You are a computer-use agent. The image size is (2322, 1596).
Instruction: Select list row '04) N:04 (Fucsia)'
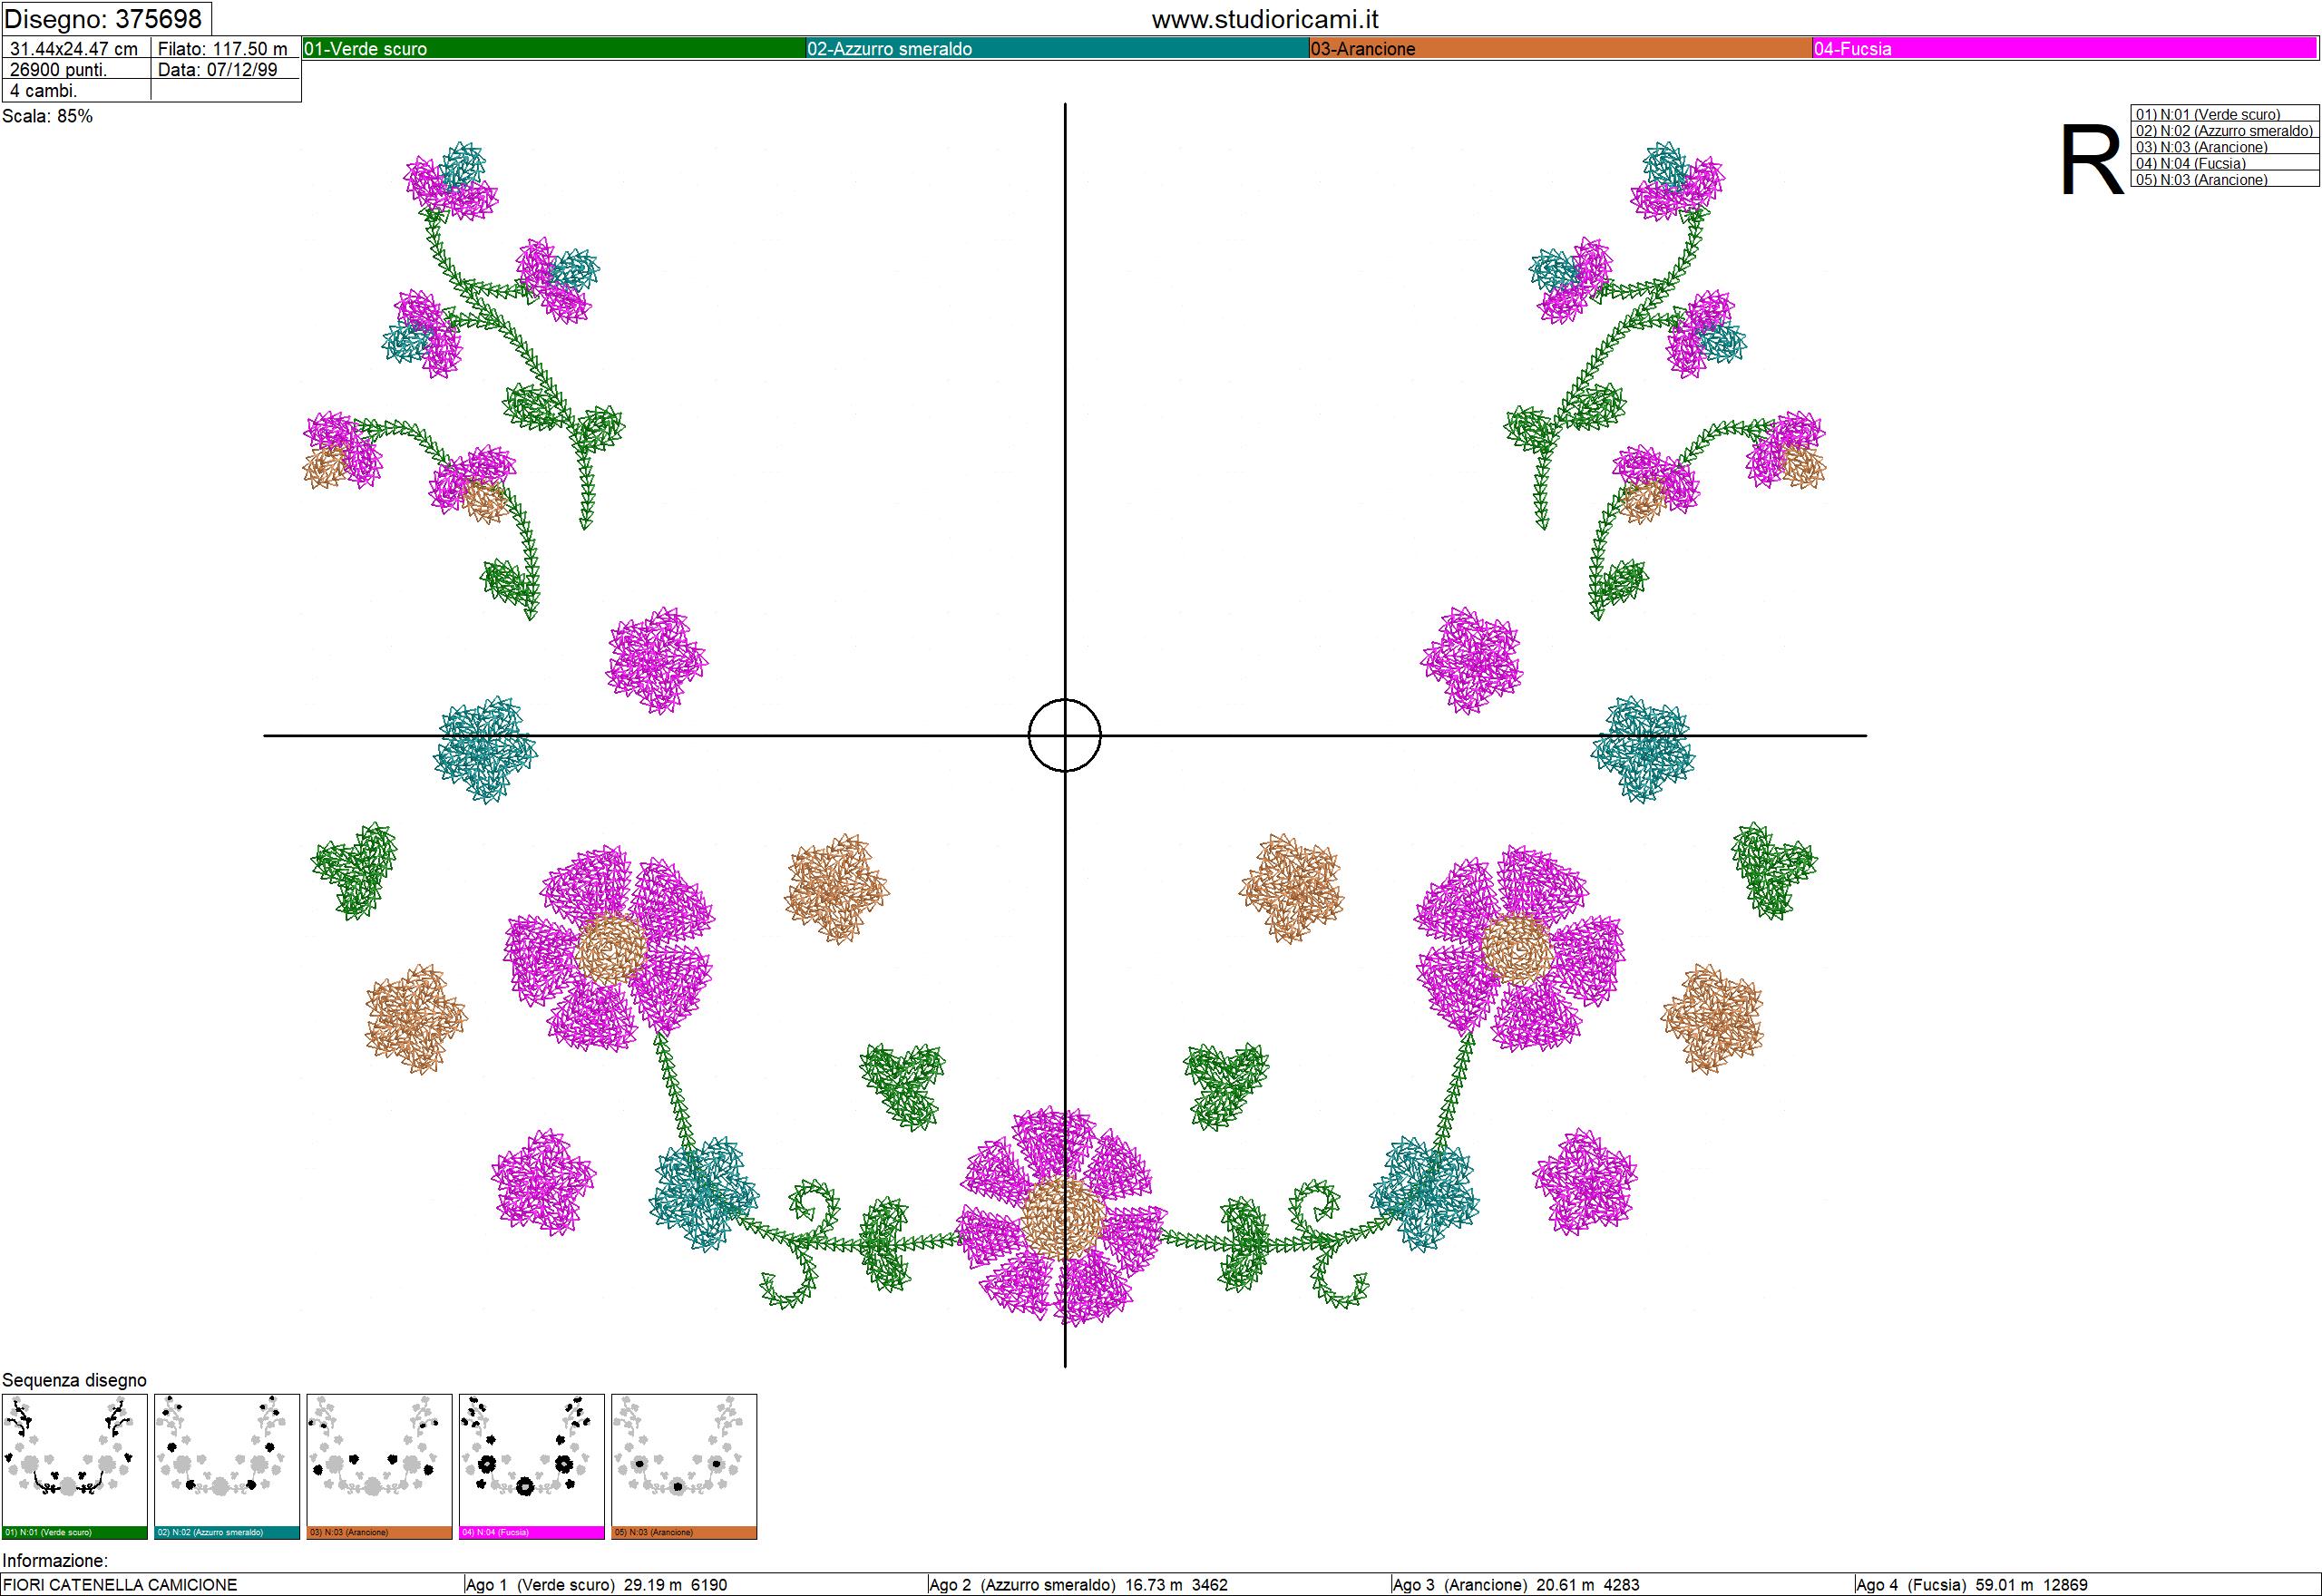pos(2224,163)
